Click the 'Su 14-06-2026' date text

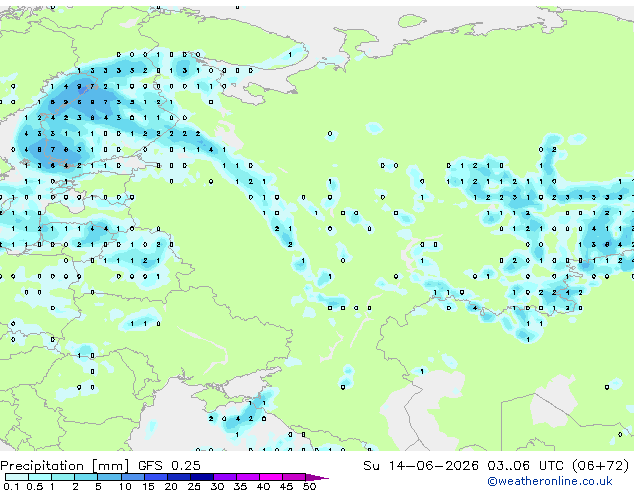[x=421, y=466]
